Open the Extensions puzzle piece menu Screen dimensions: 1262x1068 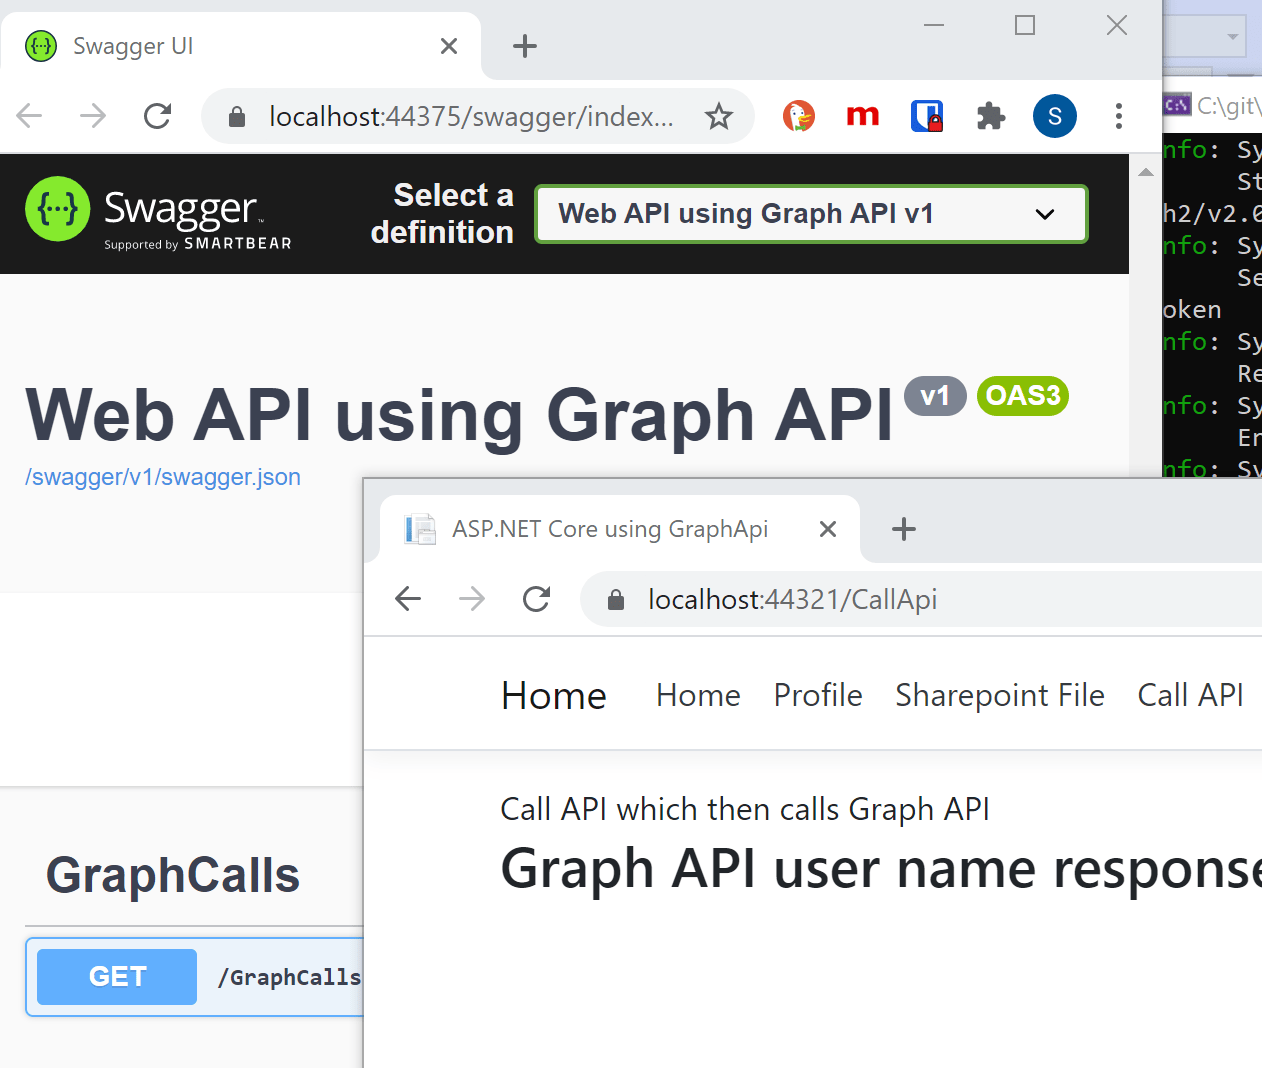click(x=990, y=117)
